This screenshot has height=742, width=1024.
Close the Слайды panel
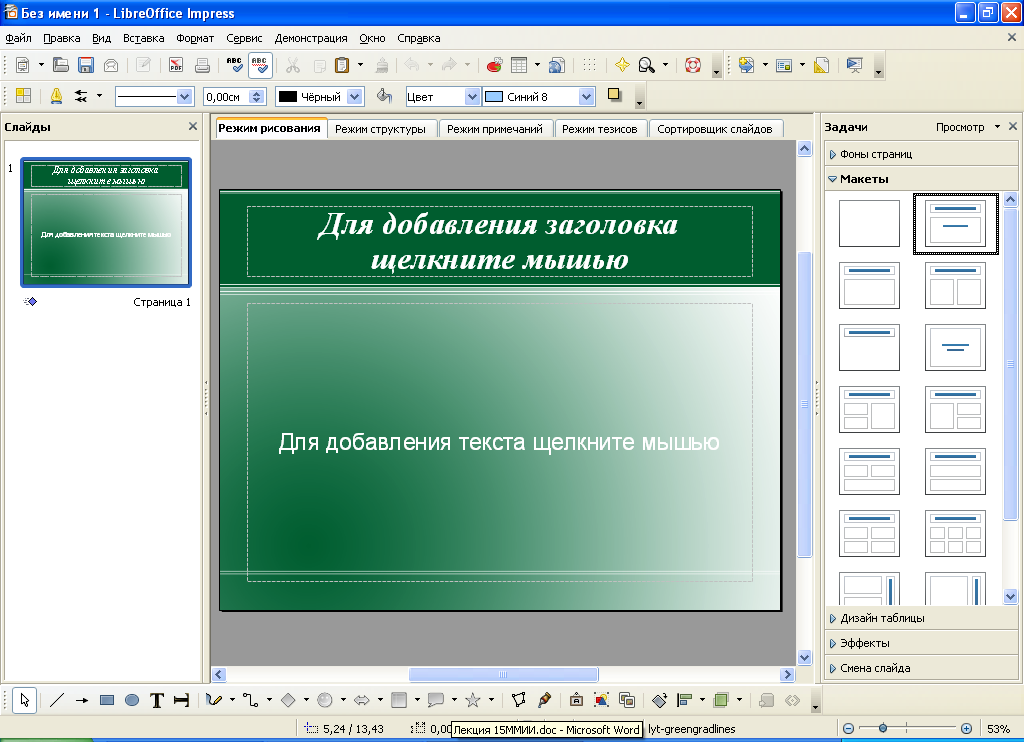193,126
